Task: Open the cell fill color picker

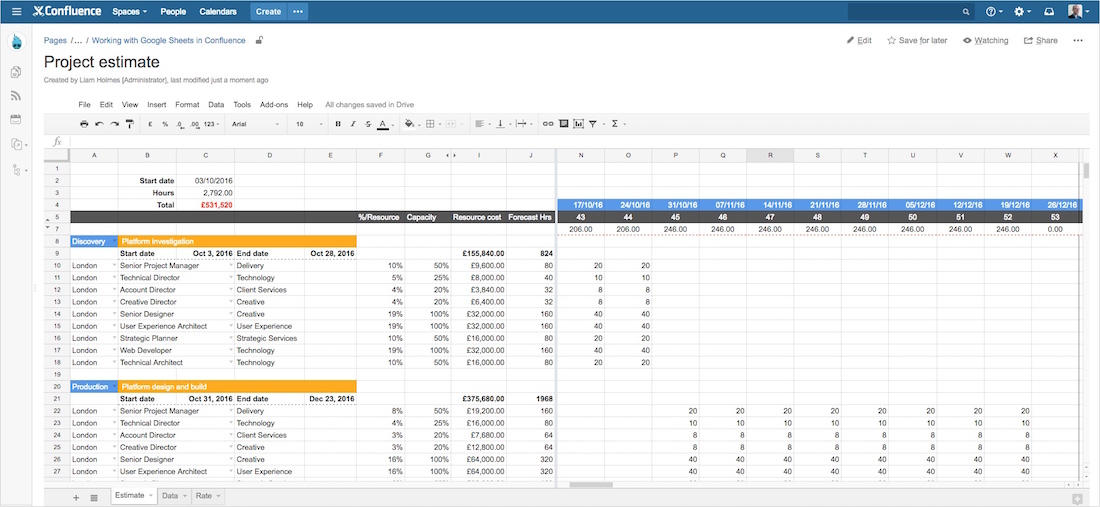Action: [x=410, y=124]
